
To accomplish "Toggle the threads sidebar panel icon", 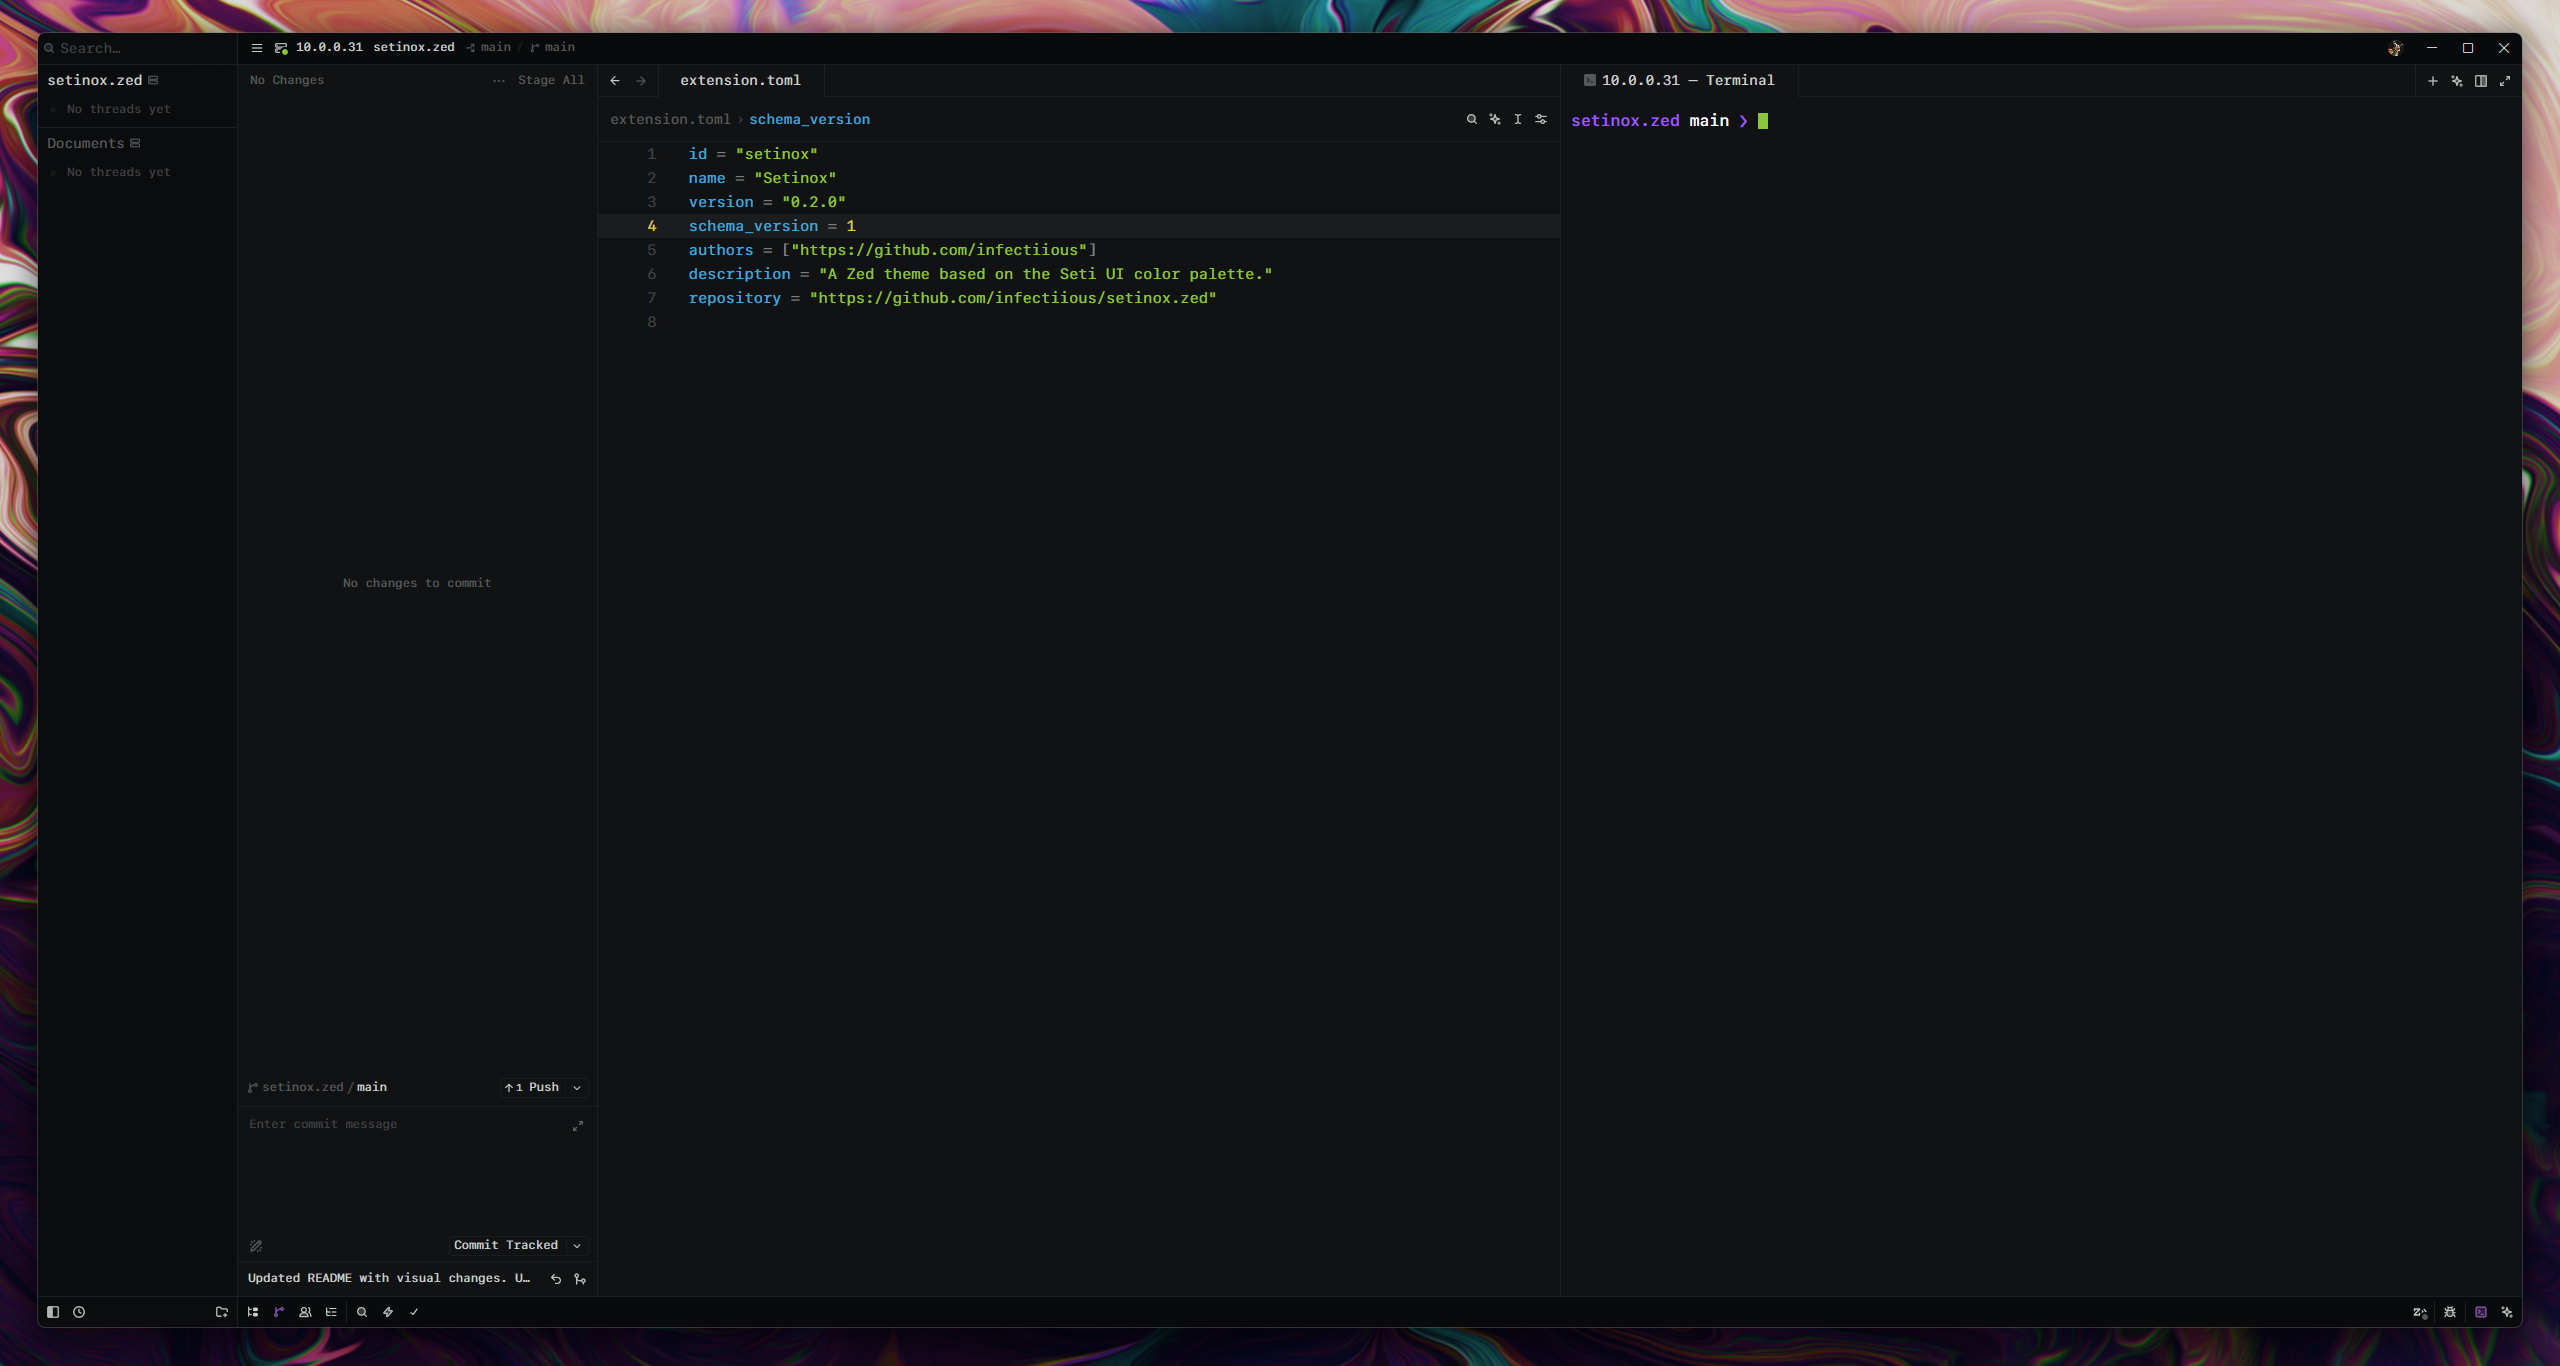I will click(53, 1312).
